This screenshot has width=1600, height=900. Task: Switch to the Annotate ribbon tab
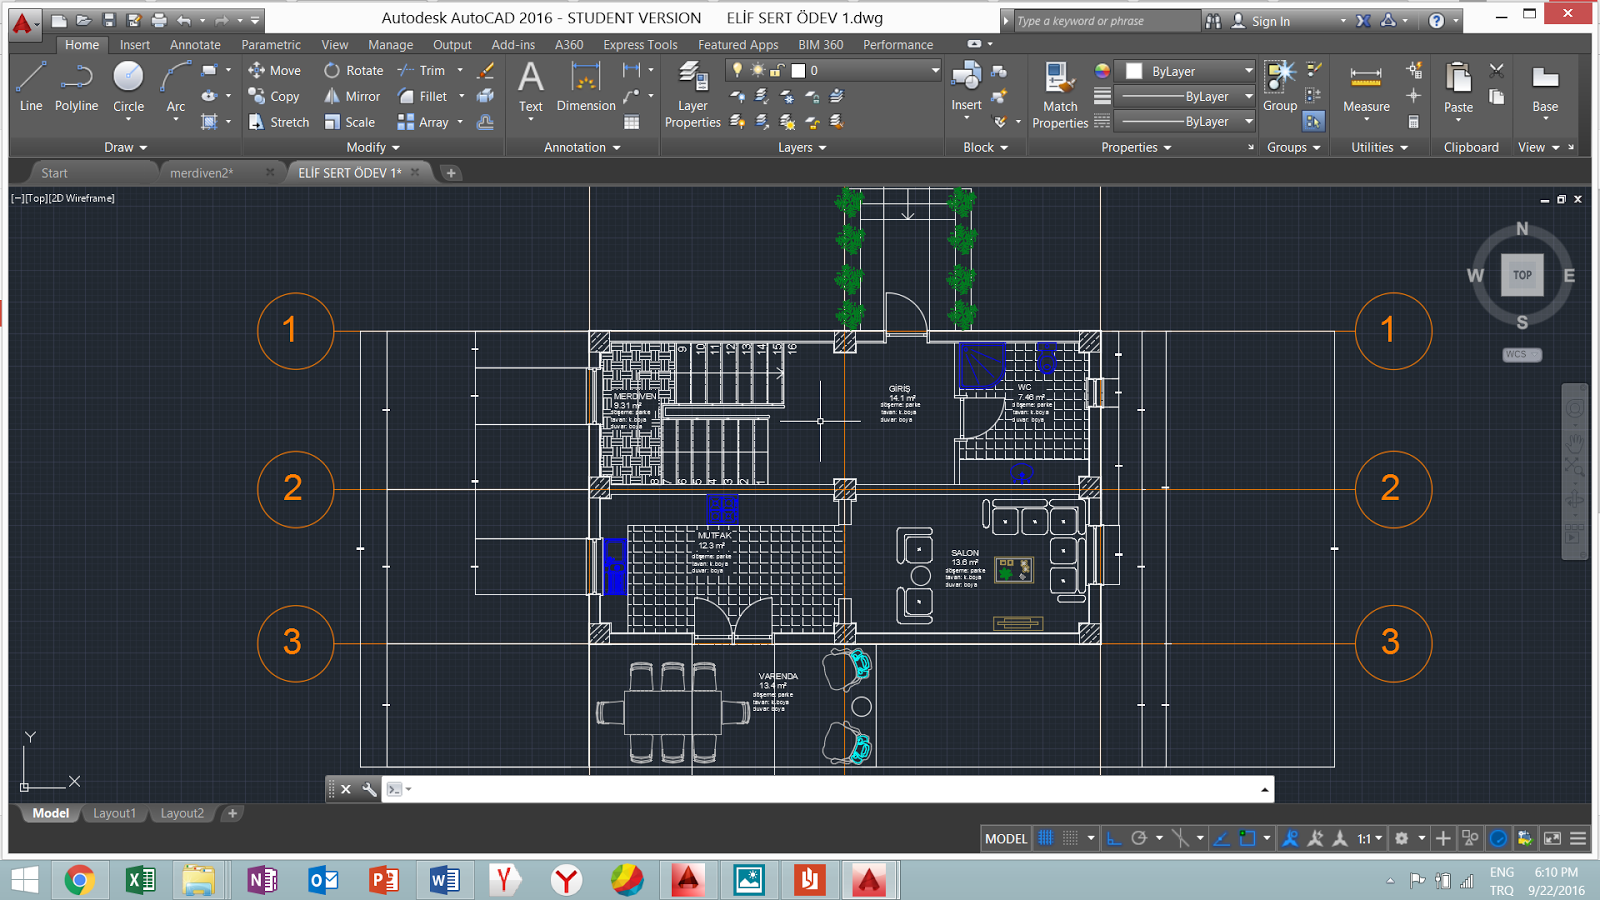(x=195, y=44)
